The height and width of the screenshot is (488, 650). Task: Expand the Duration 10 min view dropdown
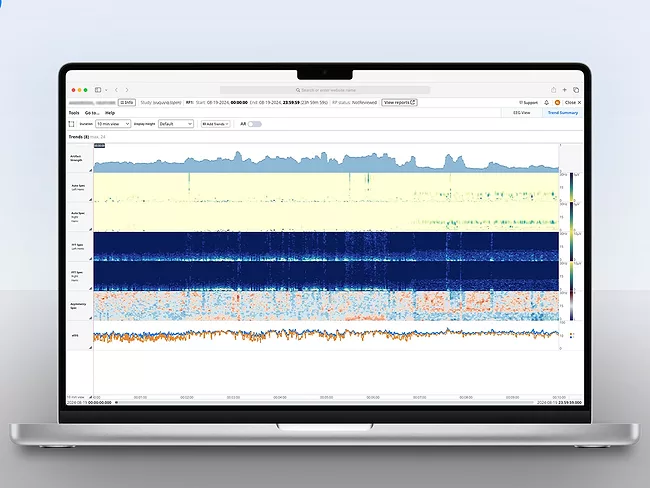pyautogui.click(x=112, y=124)
